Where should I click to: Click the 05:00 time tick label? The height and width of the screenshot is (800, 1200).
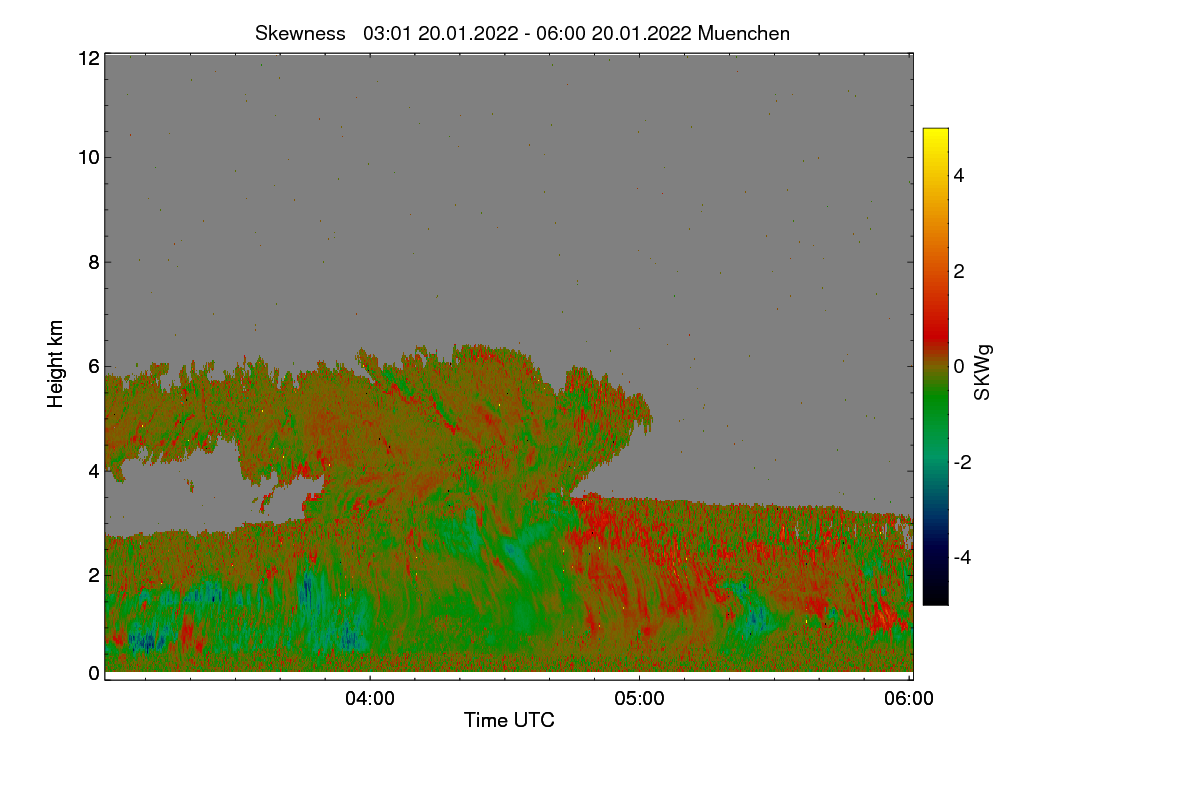tap(640, 699)
